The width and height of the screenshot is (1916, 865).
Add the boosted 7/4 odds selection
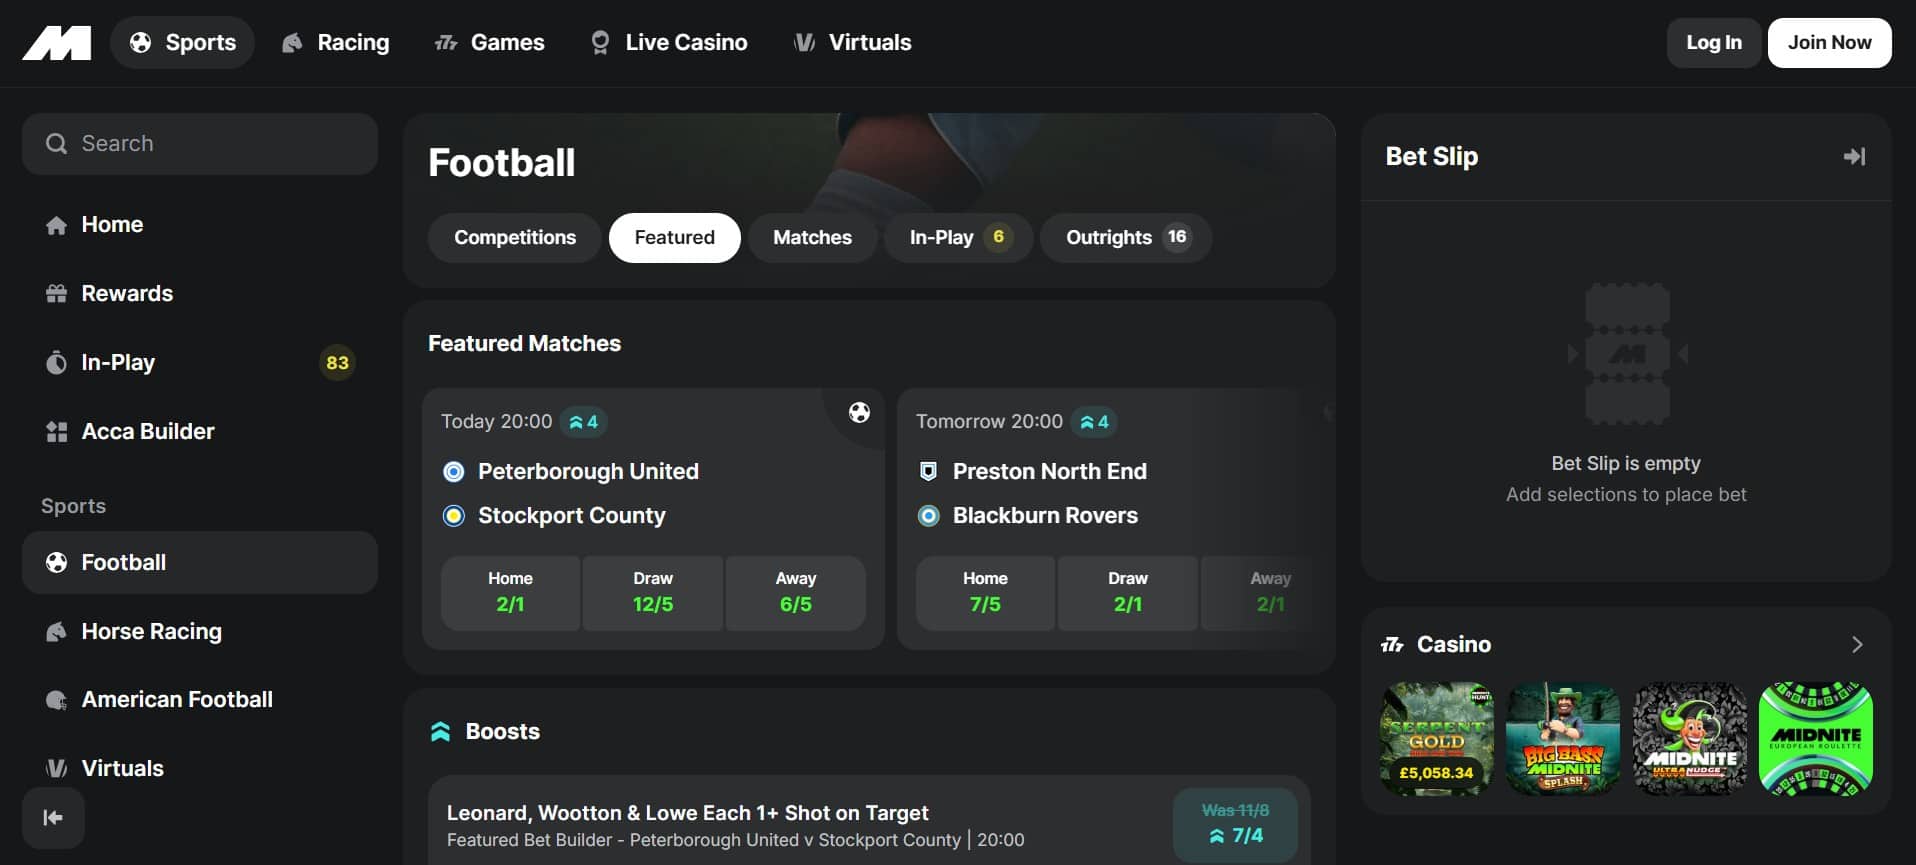coord(1235,825)
